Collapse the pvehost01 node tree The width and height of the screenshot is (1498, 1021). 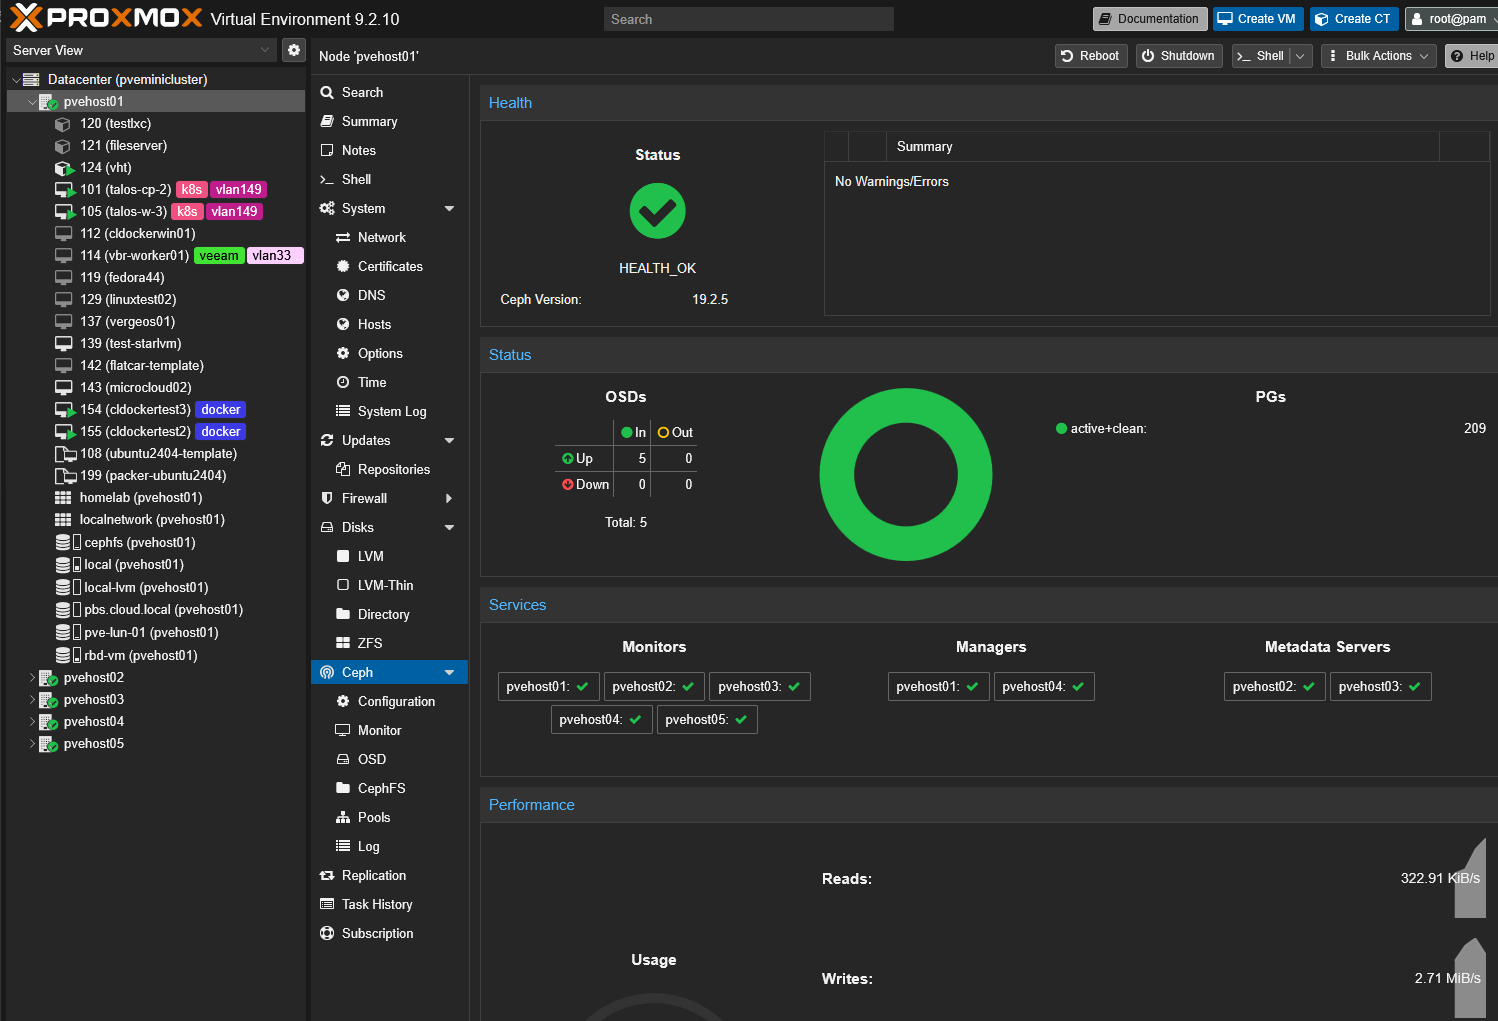tap(32, 102)
